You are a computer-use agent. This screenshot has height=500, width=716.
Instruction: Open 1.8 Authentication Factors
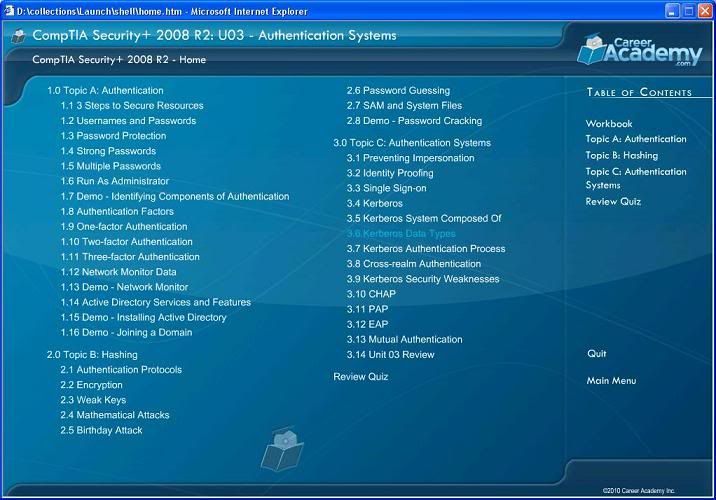117,211
